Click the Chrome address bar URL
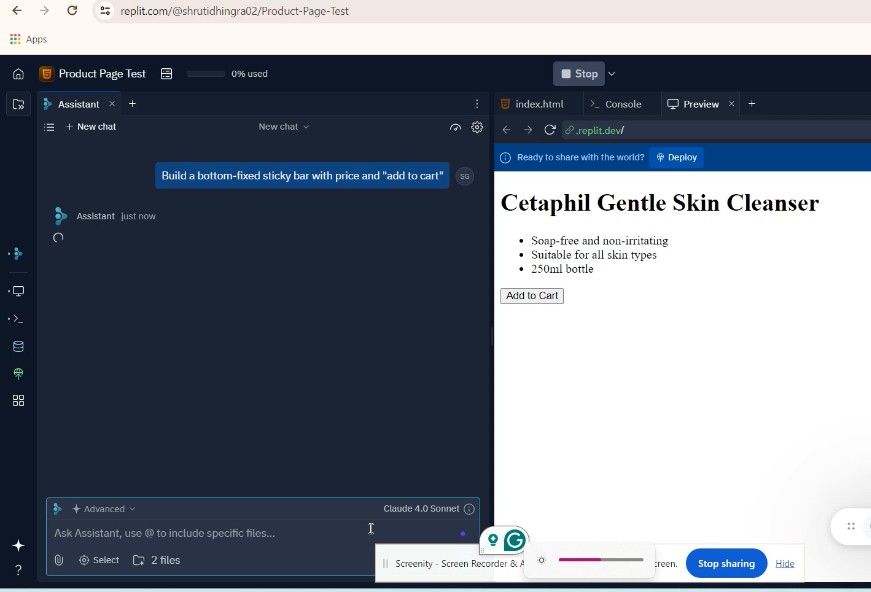 [234, 11]
